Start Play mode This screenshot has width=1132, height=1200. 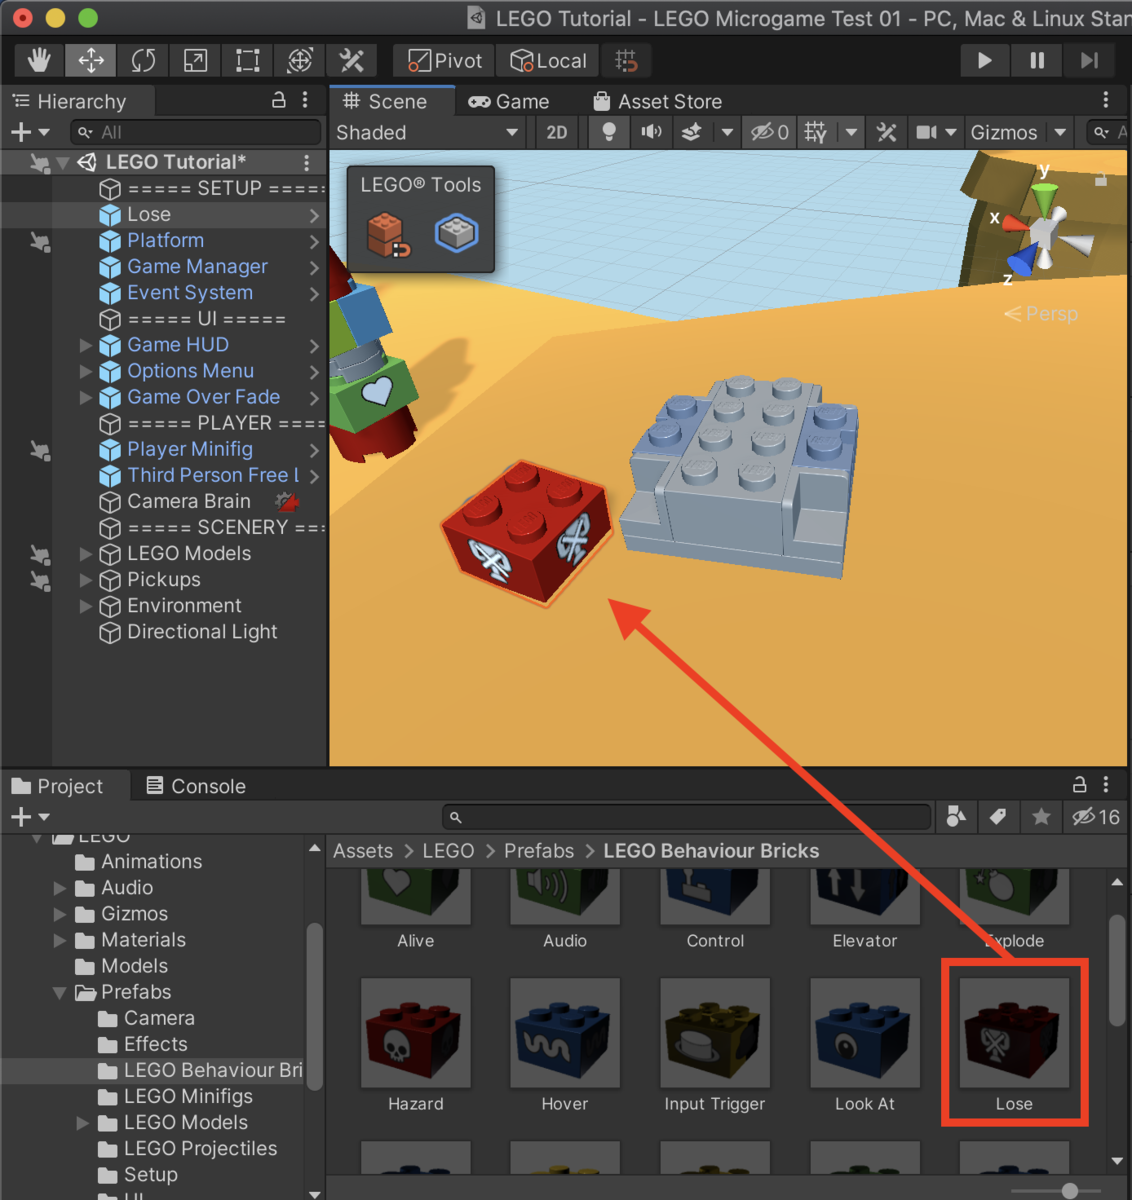point(984,61)
